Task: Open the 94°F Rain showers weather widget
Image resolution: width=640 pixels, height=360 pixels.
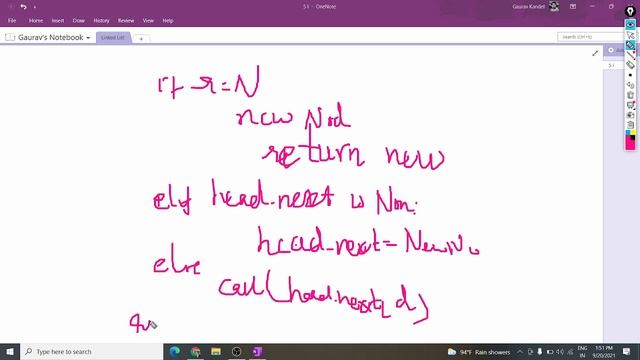Action: click(x=479, y=352)
